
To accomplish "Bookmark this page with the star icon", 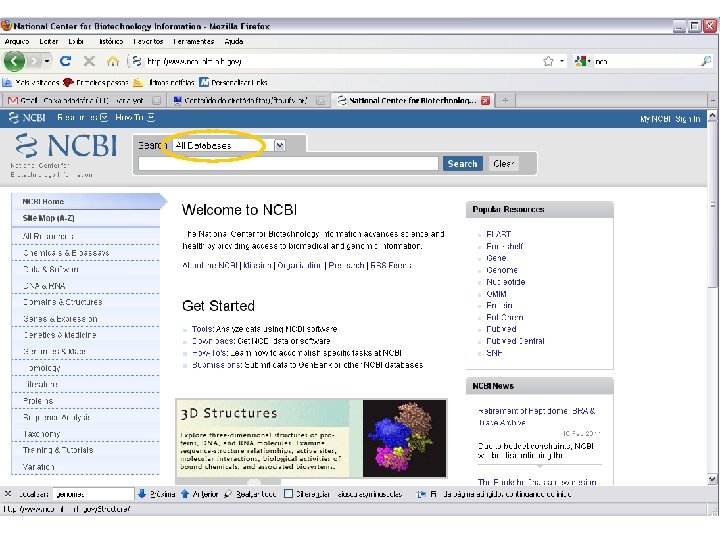I will click(548, 61).
